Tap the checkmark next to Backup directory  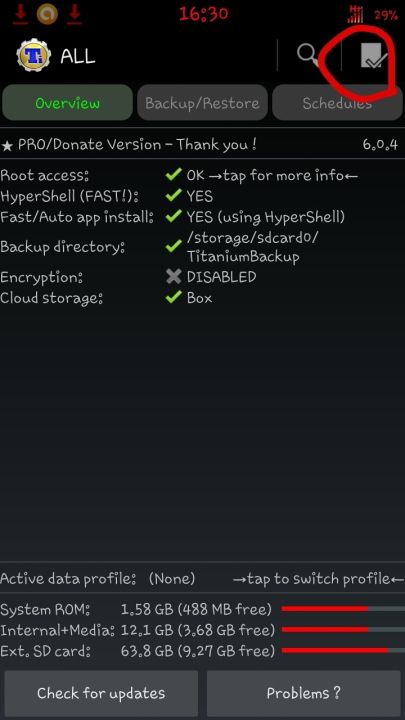click(x=174, y=247)
